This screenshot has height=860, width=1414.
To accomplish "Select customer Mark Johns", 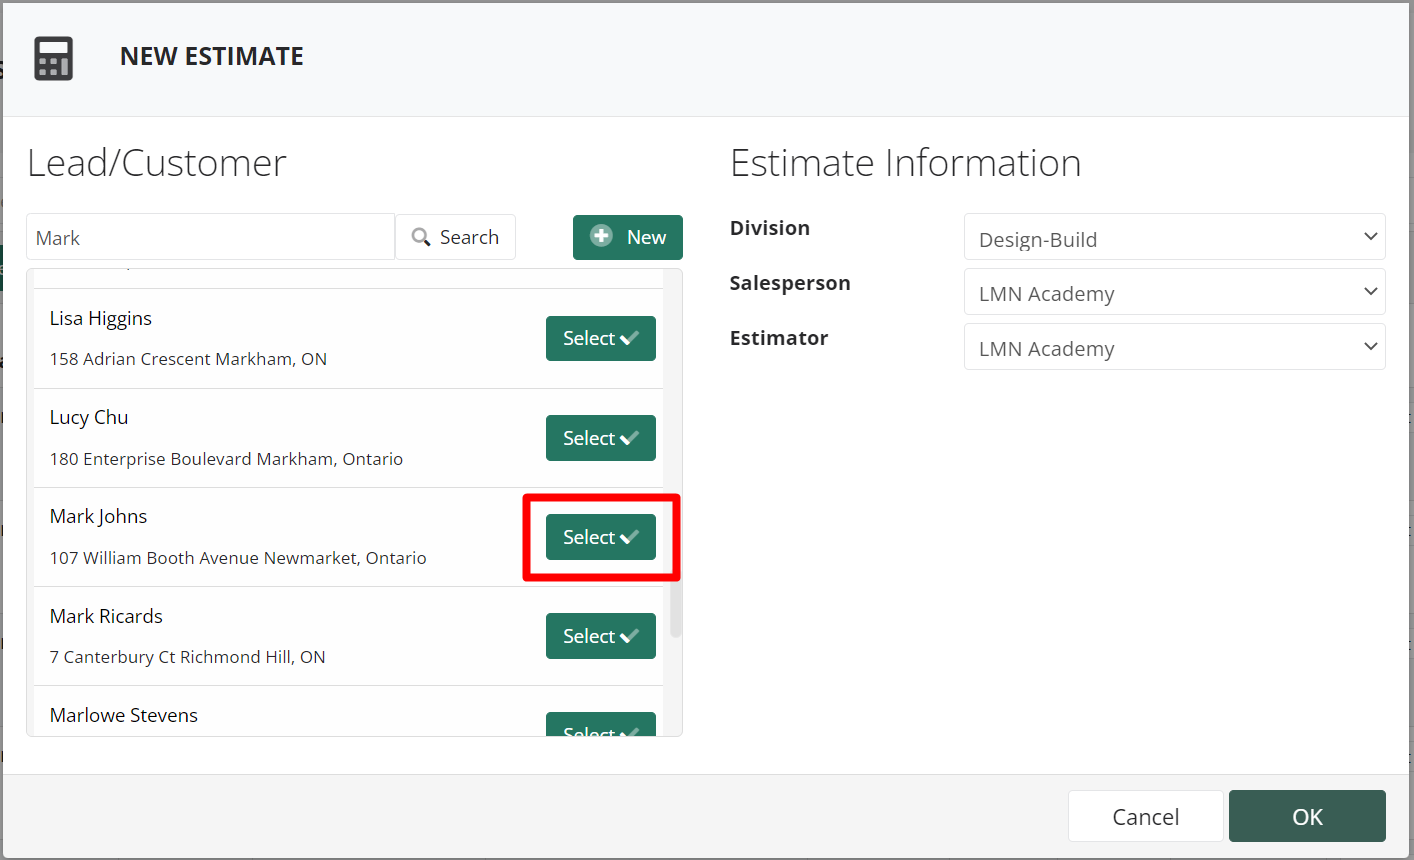I will [x=601, y=537].
